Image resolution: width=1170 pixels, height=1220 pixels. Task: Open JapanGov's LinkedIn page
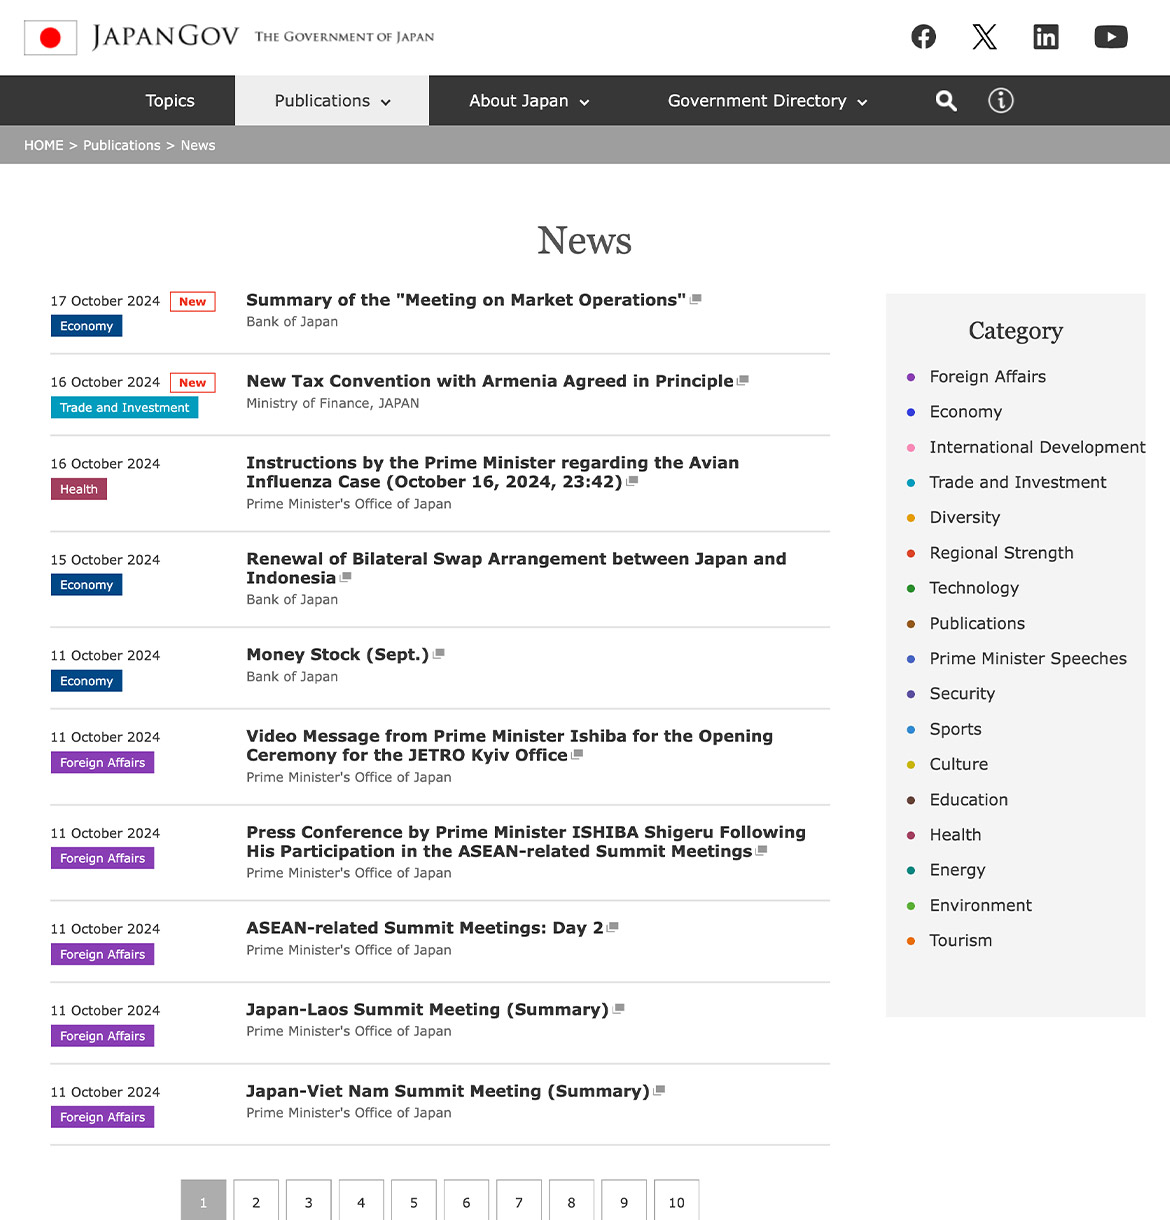pos(1046,36)
